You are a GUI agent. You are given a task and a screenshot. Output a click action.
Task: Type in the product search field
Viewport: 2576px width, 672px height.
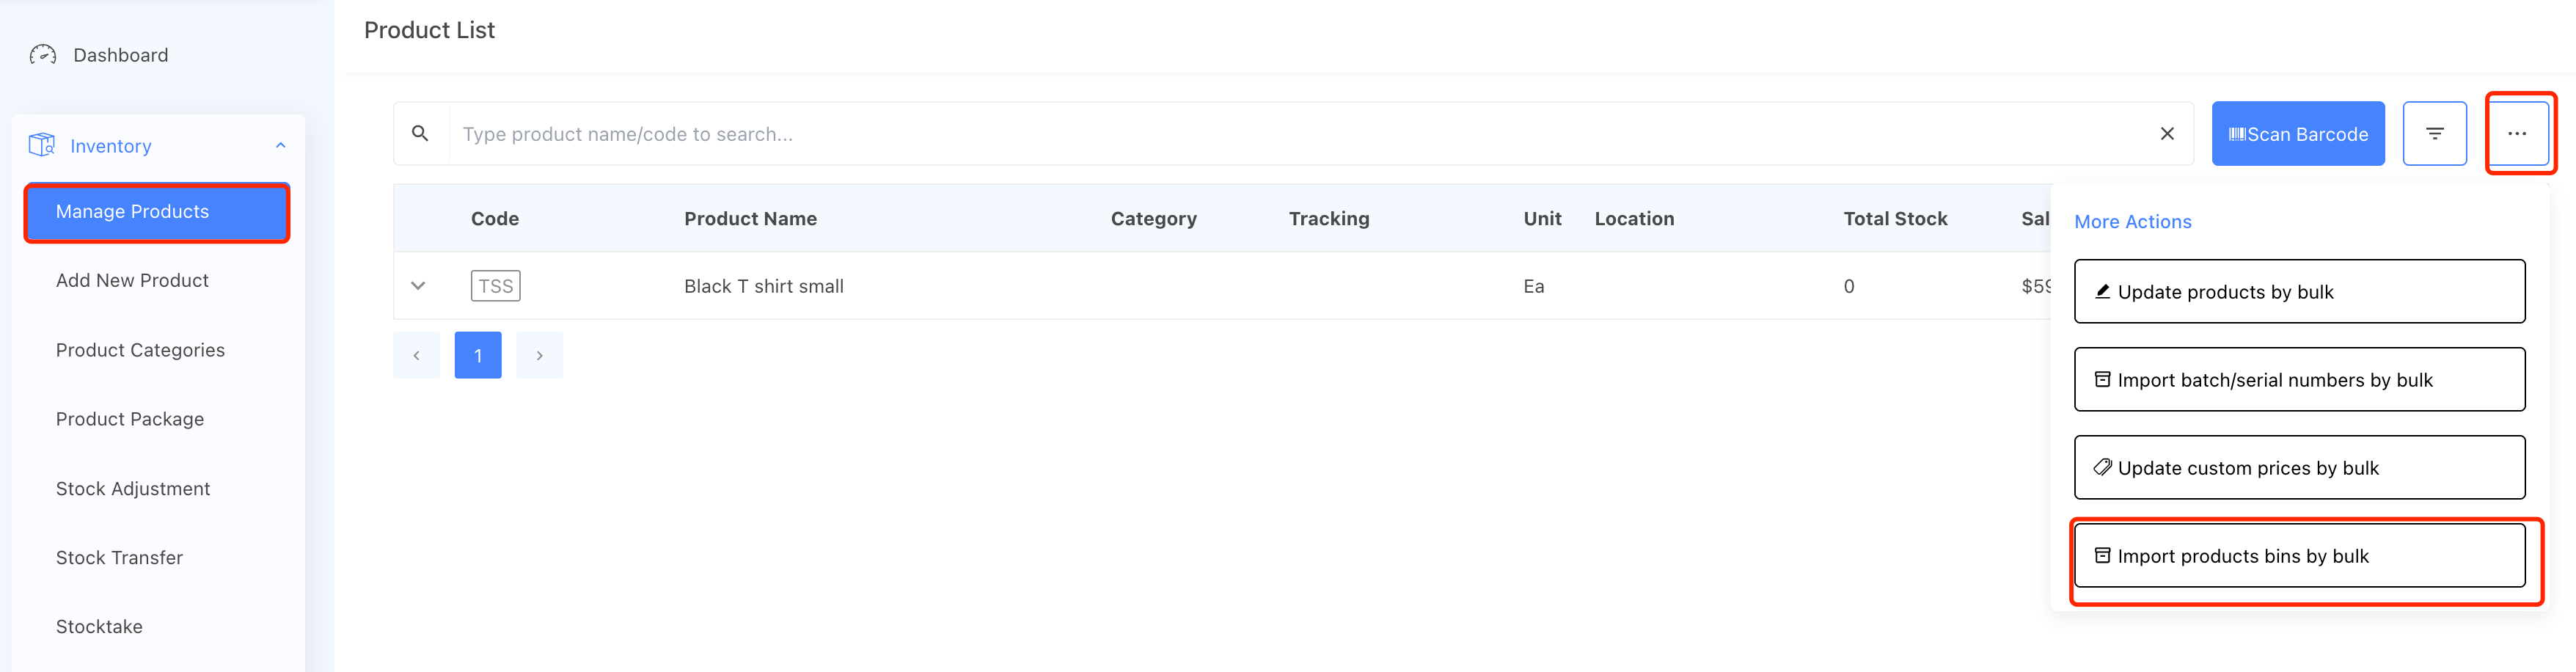coord(1300,134)
